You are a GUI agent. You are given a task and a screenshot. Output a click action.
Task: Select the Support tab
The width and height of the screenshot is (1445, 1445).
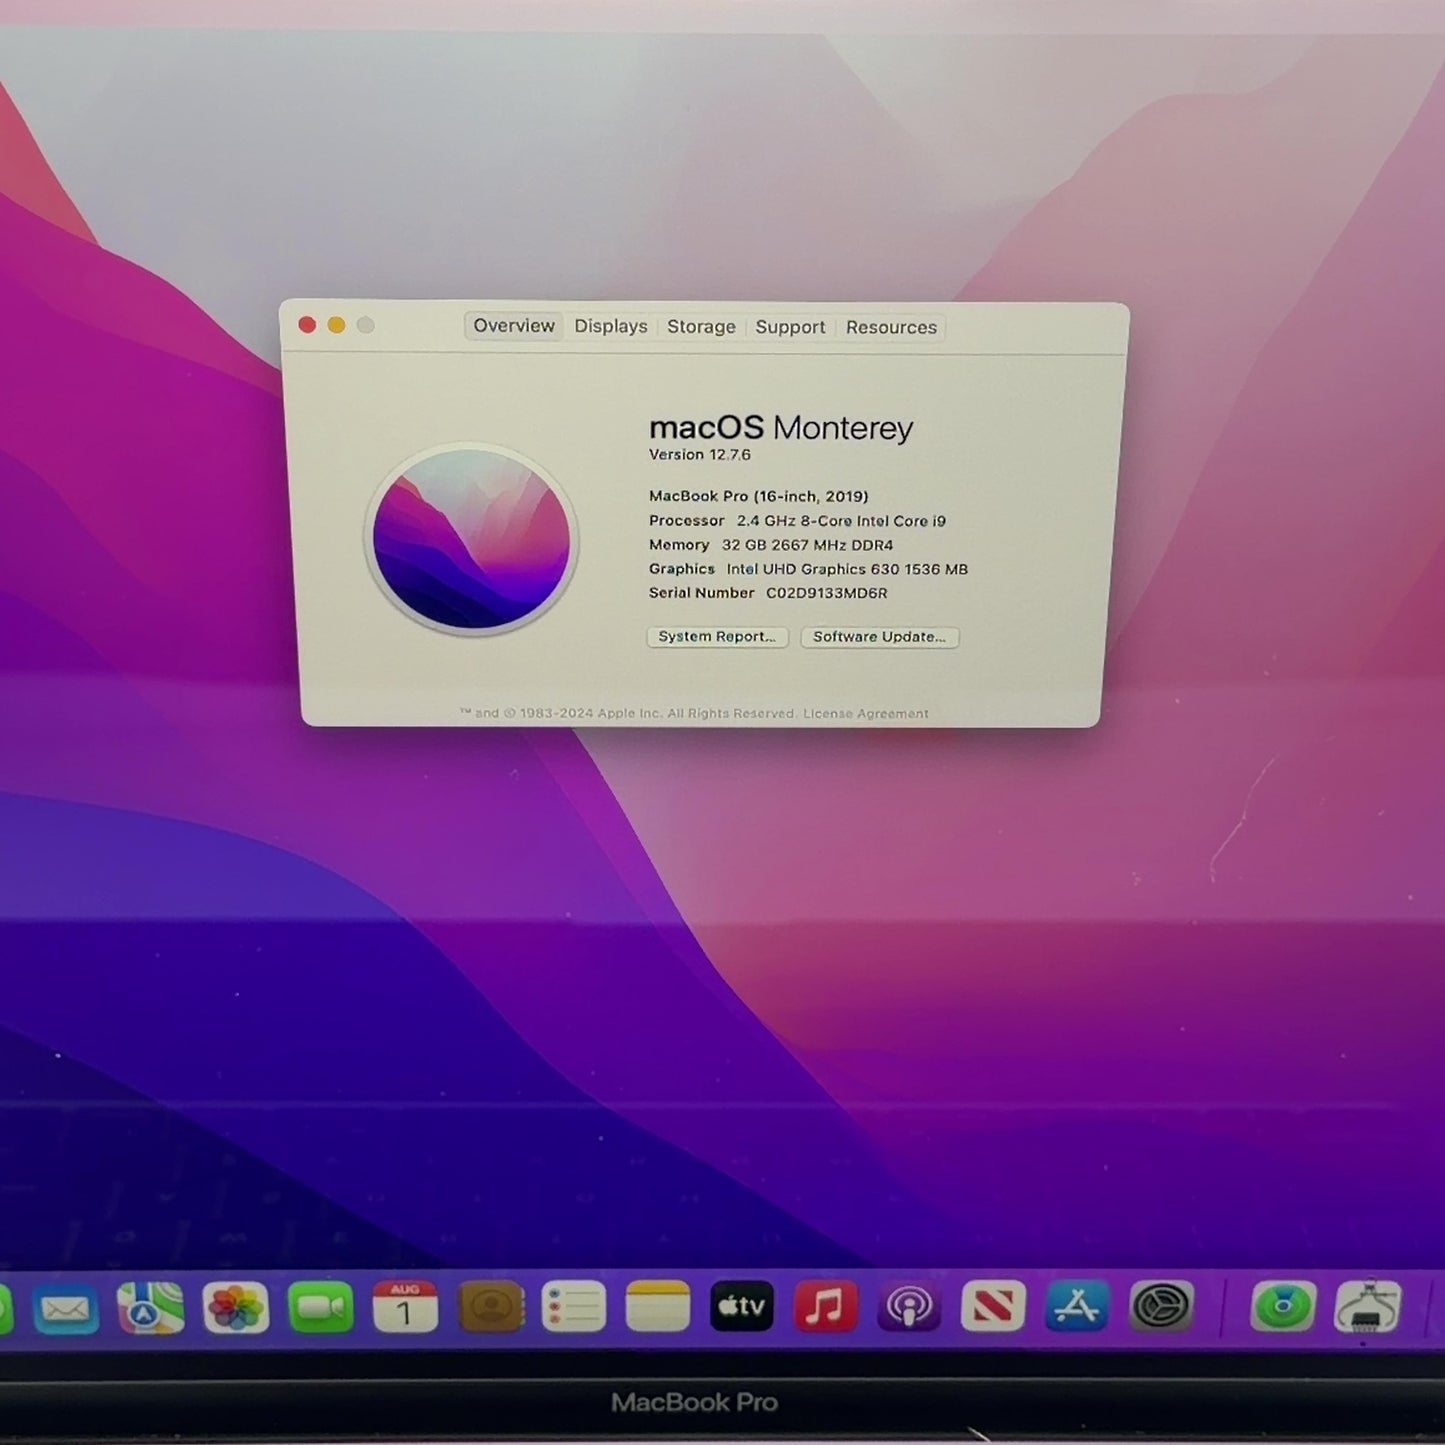pyautogui.click(x=790, y=327)
